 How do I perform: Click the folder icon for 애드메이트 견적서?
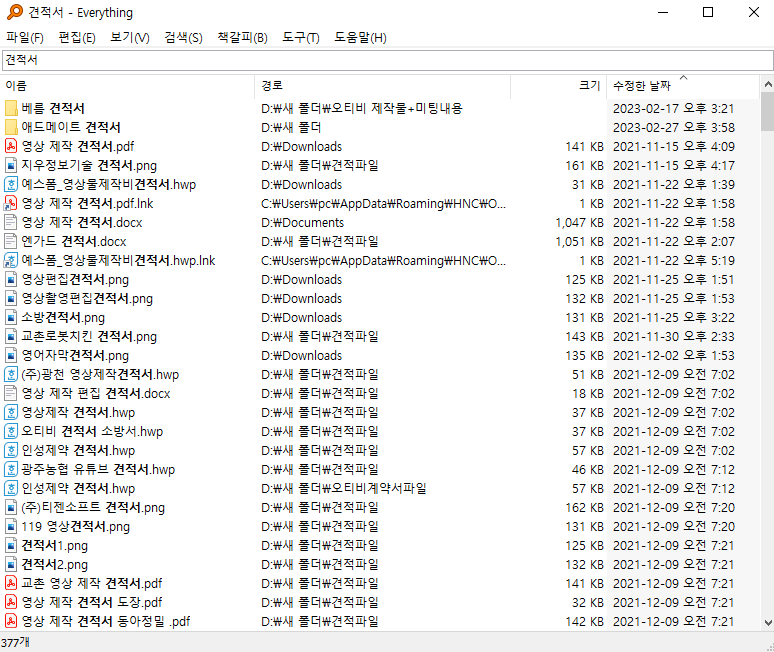11,127
